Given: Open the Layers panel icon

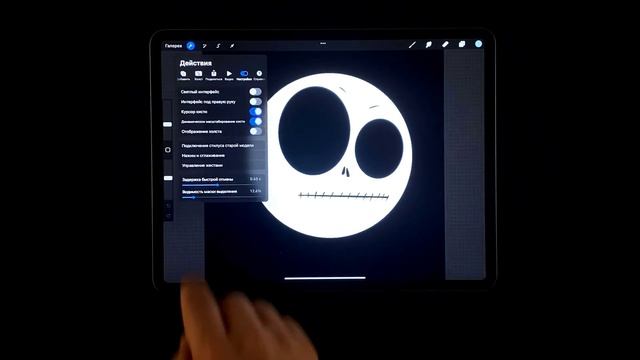Looking at the screenshot, I should point(462,44).
